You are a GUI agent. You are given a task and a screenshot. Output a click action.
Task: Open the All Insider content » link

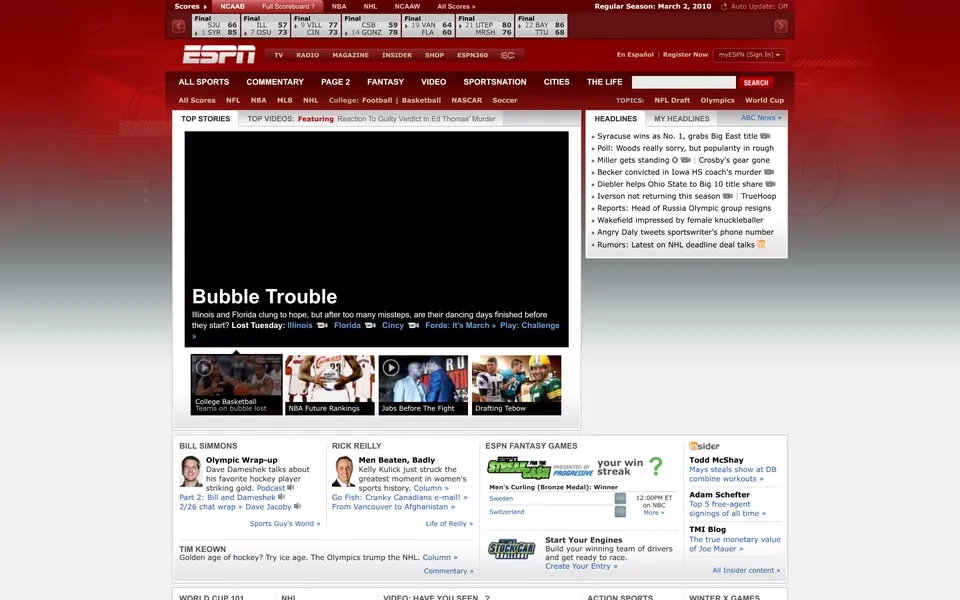point(746,570)
